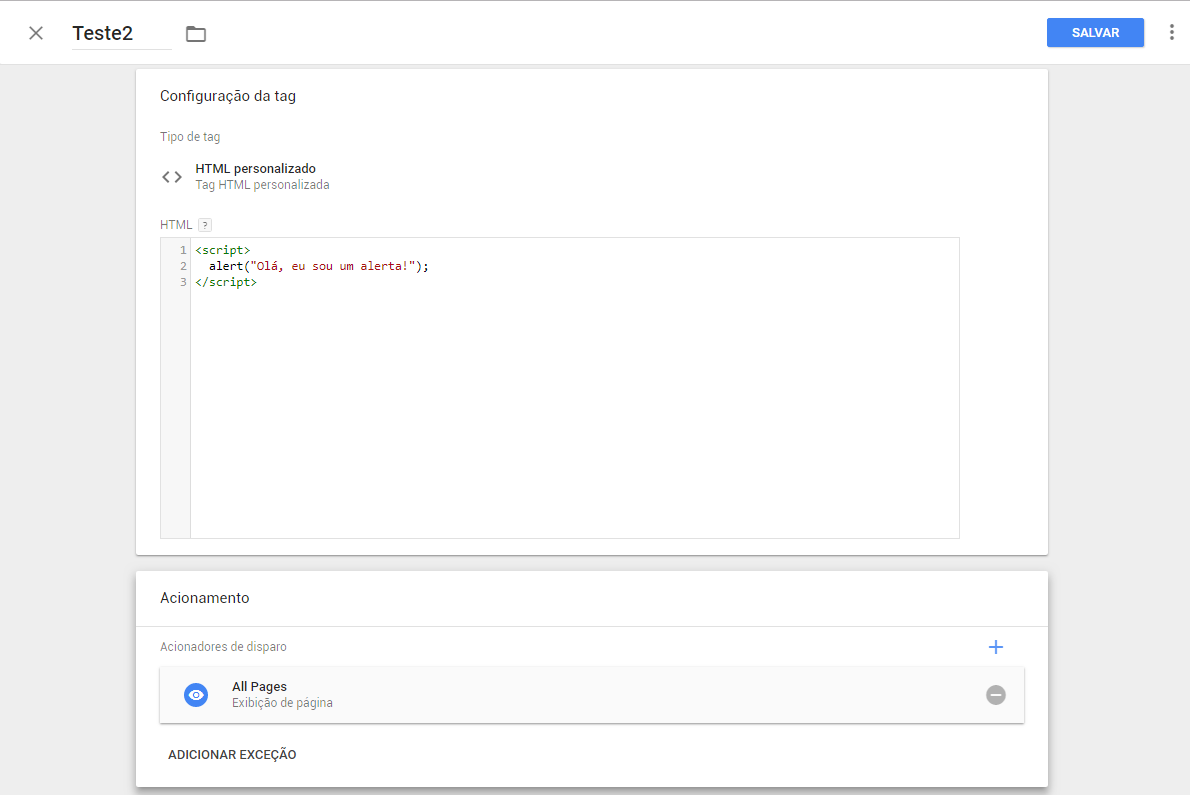Screen dimensions: 1190x795
Task: Open the three-dot more options menu
Action: coord(1172,32)
